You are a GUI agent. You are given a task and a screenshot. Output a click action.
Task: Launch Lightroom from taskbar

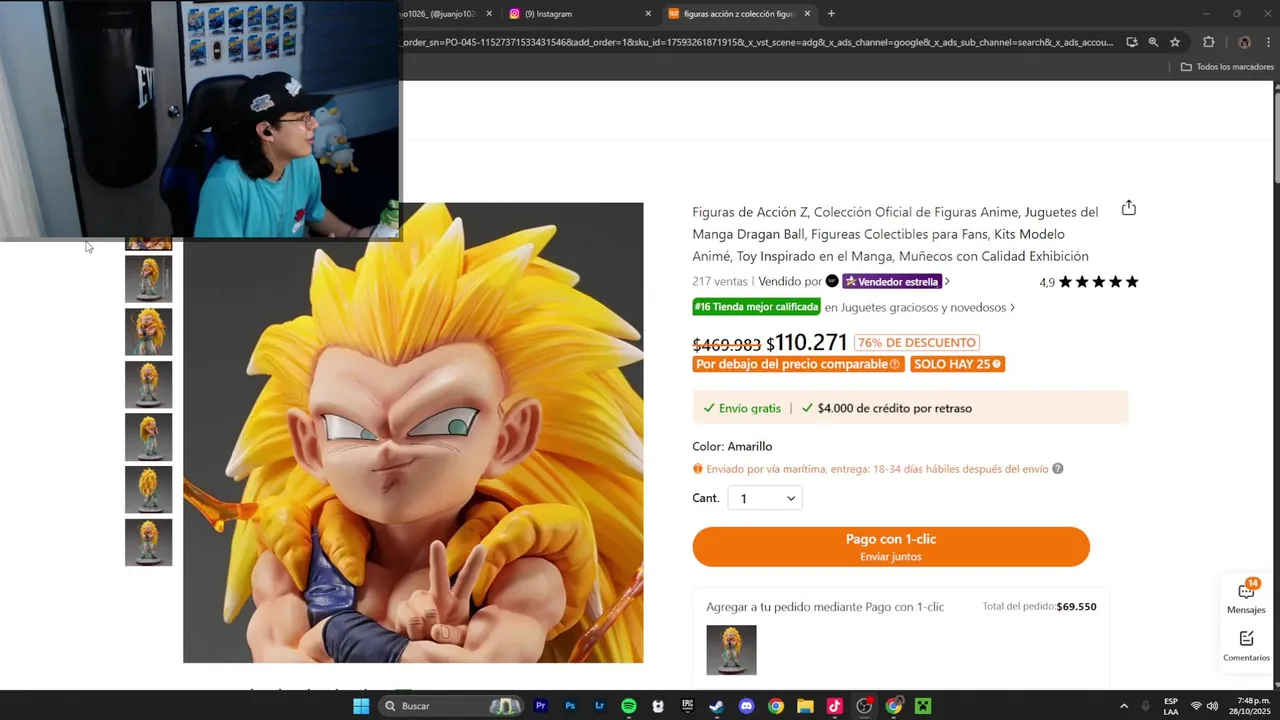599,706
